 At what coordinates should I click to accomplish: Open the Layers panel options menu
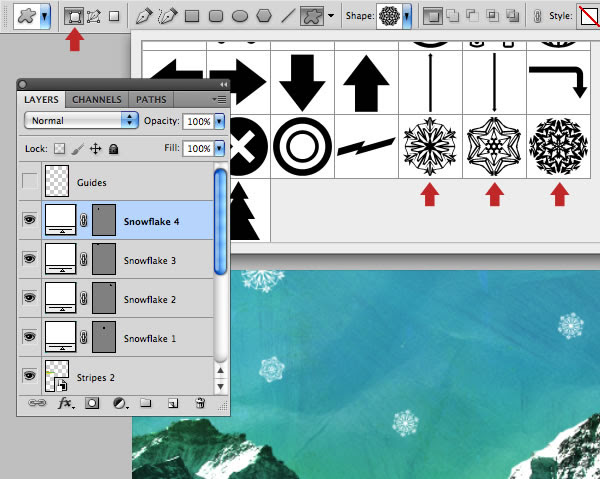(x=220, y=100)
